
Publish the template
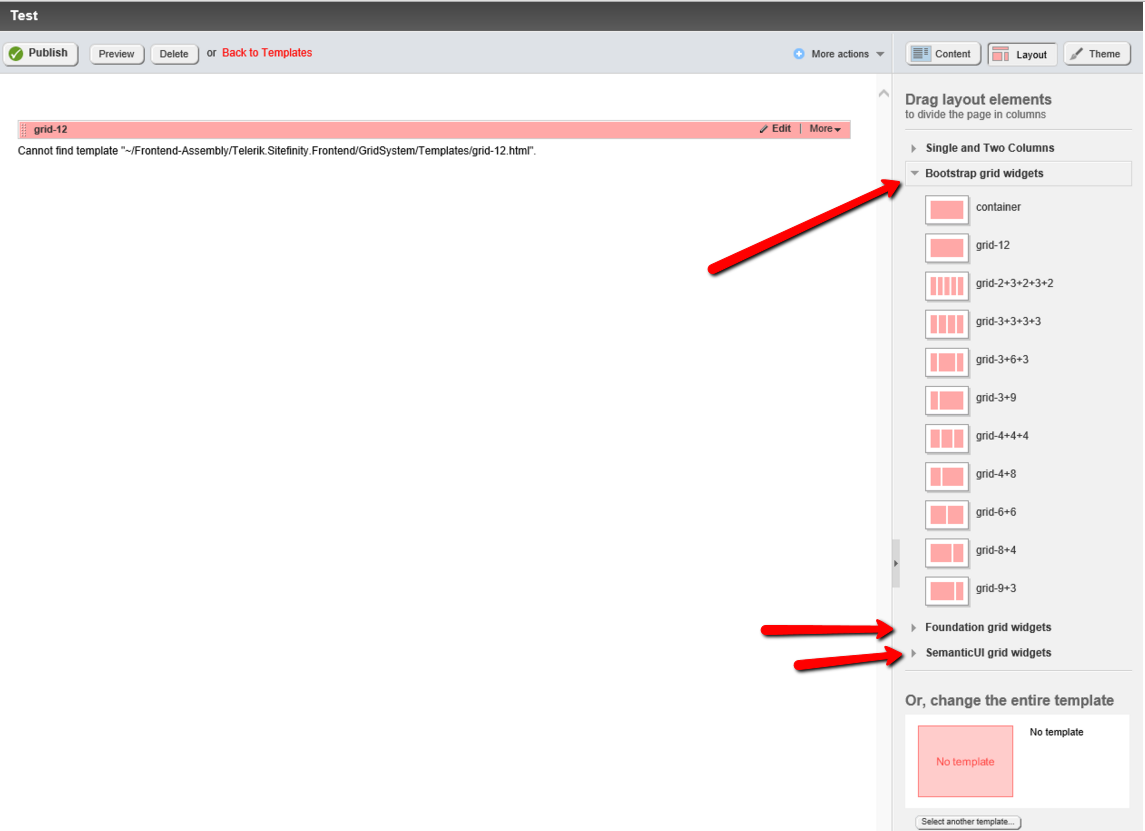tap(40, 53)
